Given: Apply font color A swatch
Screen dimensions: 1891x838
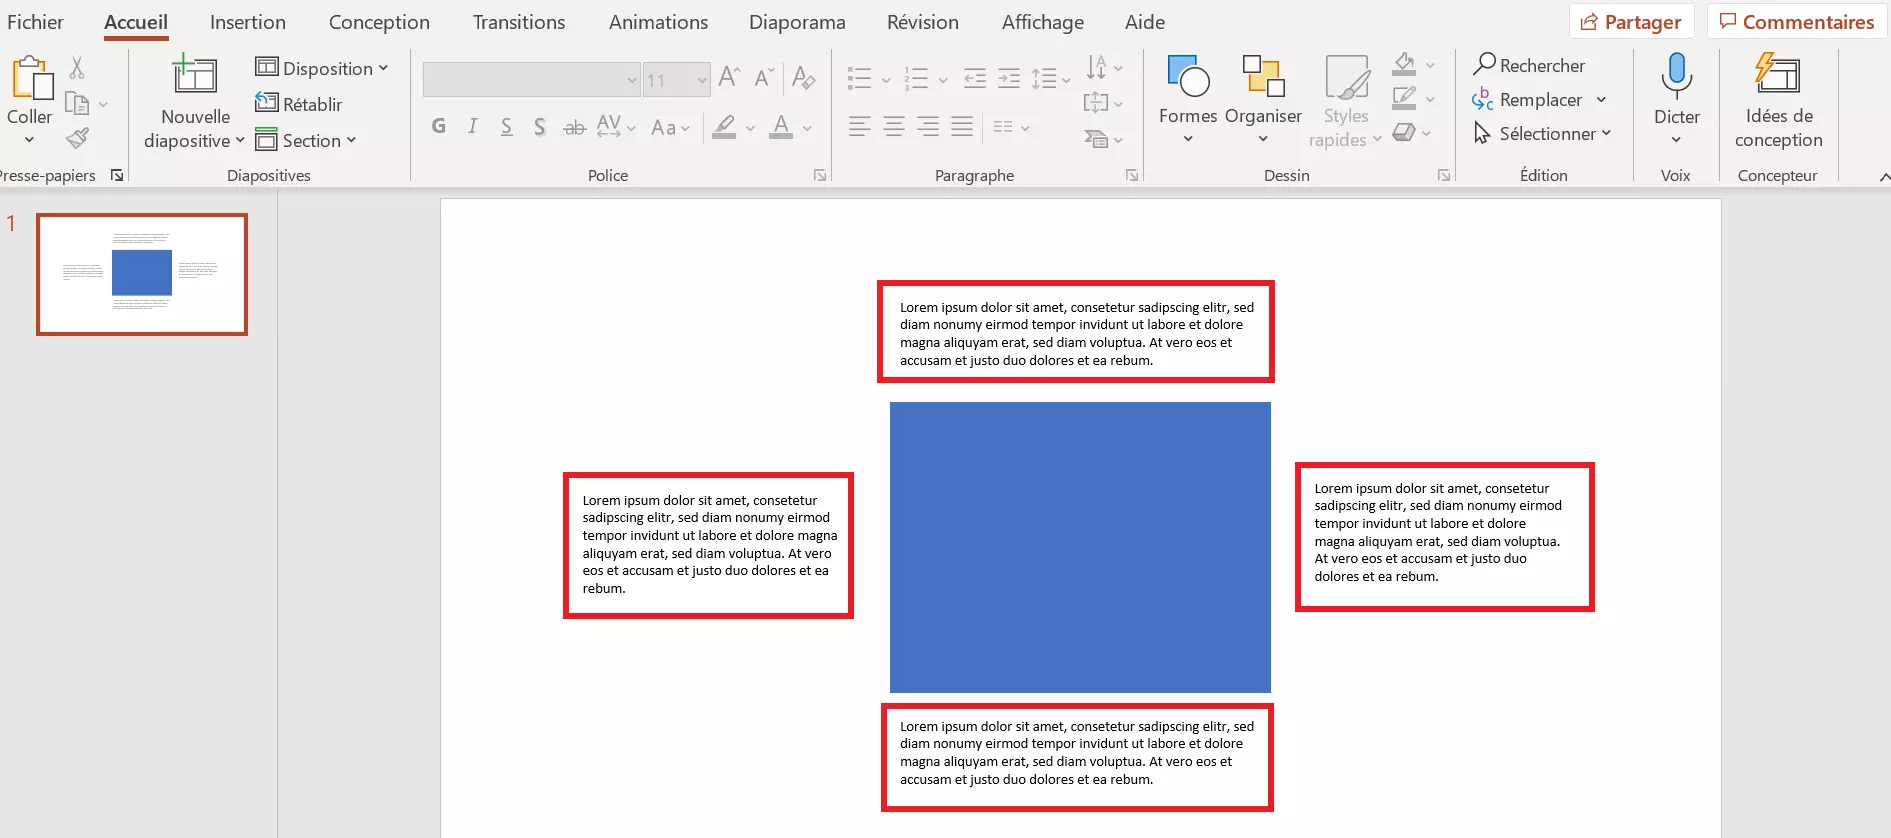Looking at the screenshot, I should (x=782, y=127).
